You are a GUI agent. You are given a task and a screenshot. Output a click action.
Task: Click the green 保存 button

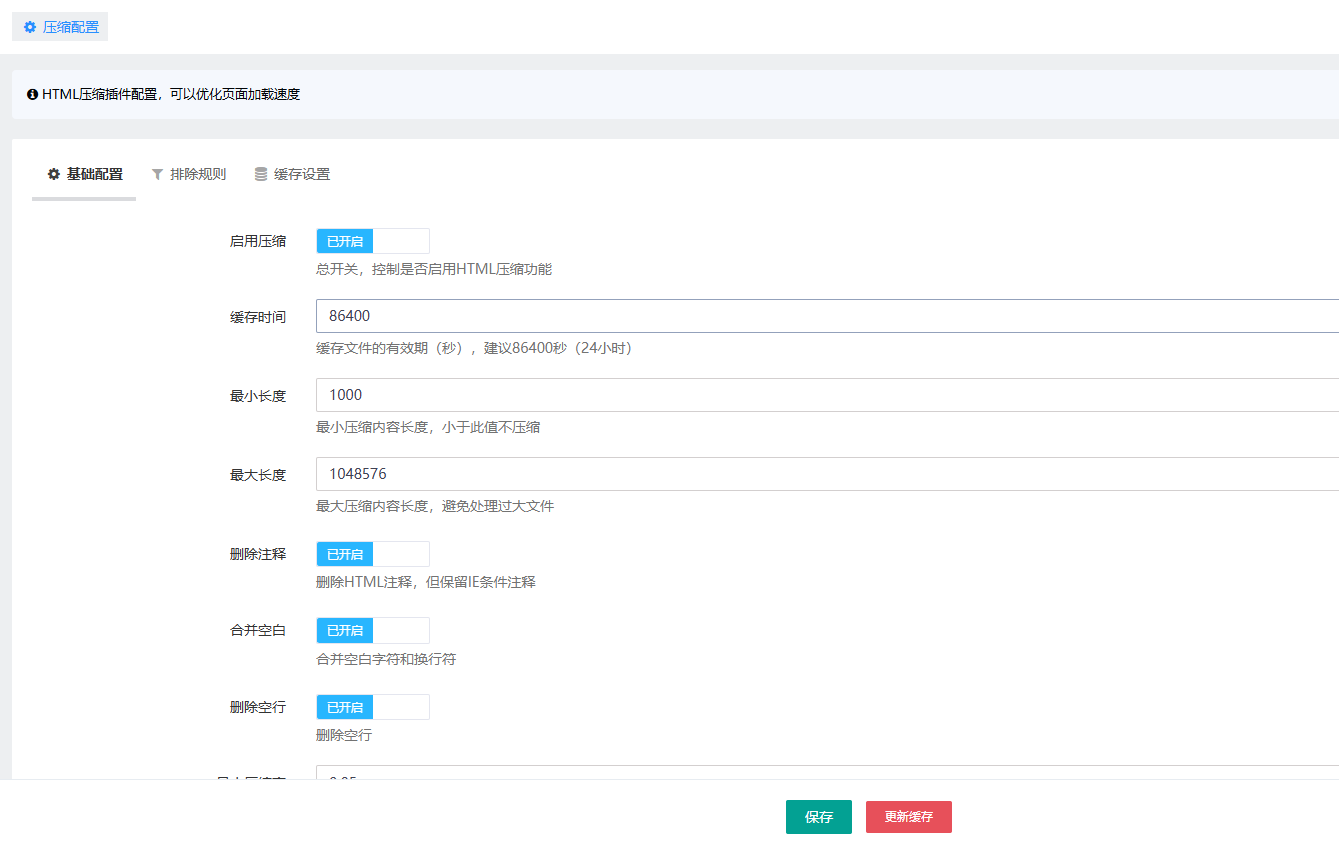click(x=819, y=817)
